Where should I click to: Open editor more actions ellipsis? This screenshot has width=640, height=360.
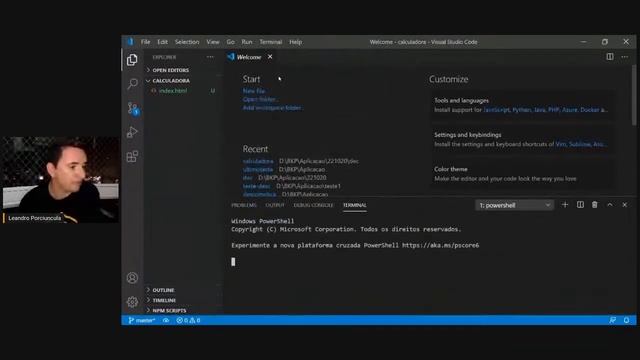(x=624, y=57)
